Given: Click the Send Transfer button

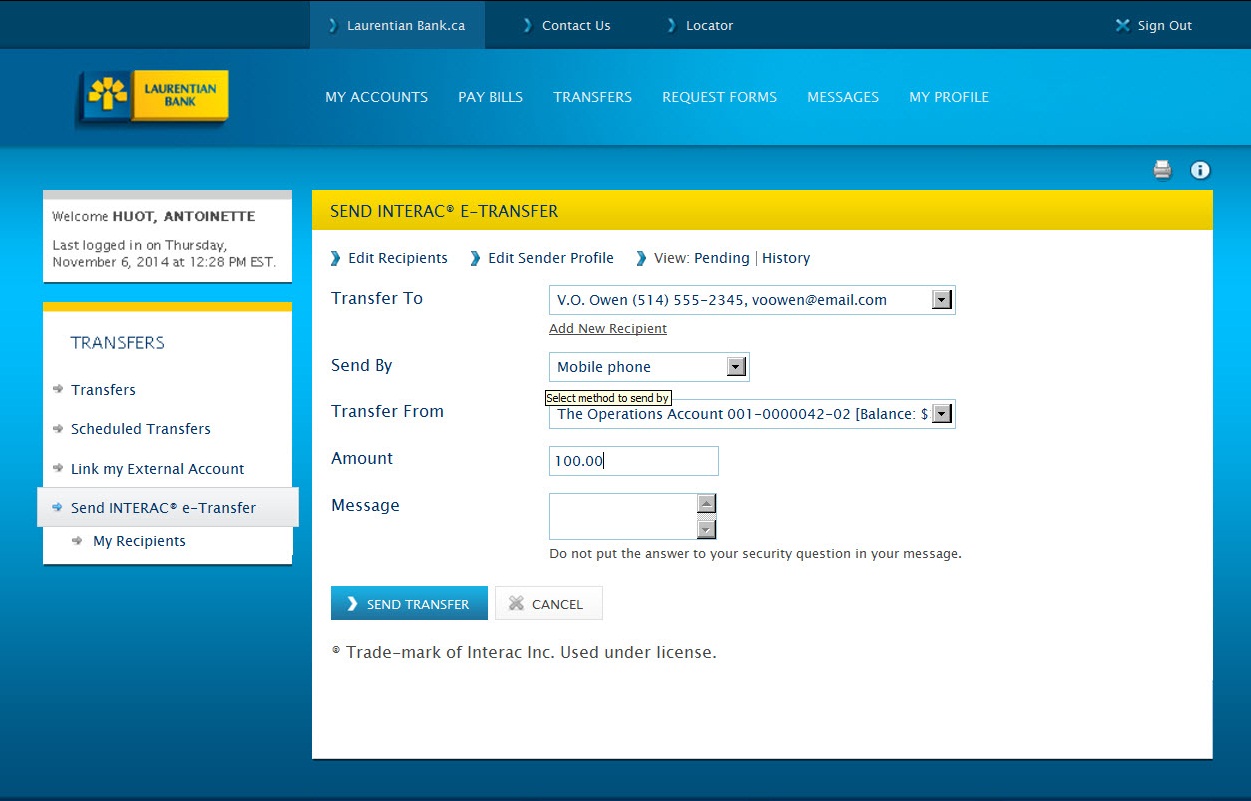Looking at the screenshot, I should click(x=409, y=603).
